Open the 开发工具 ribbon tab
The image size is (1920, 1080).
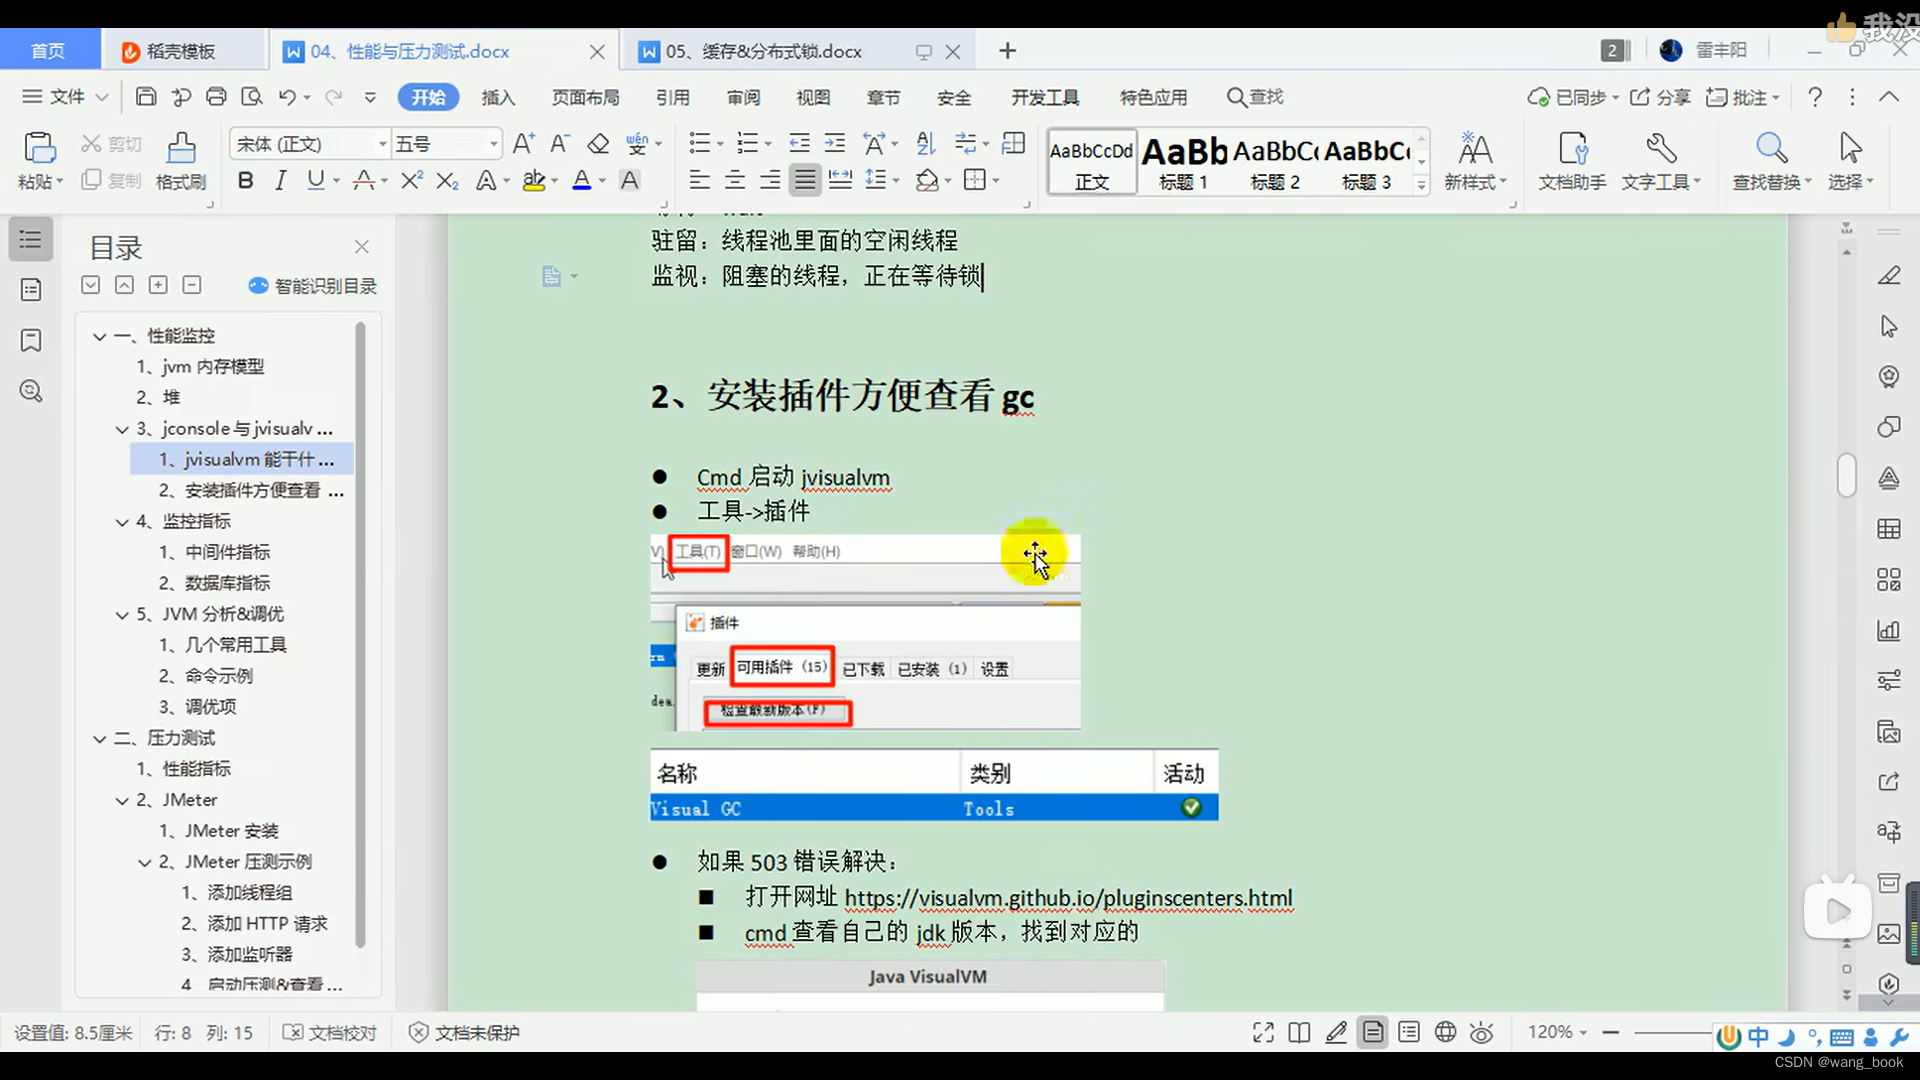coord(1044,97)
